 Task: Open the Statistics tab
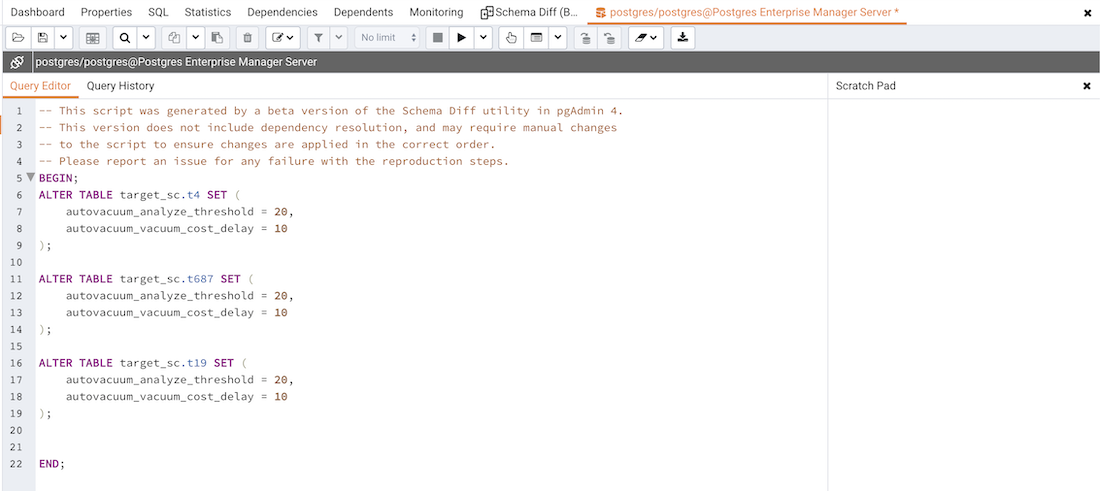[208, 12]
